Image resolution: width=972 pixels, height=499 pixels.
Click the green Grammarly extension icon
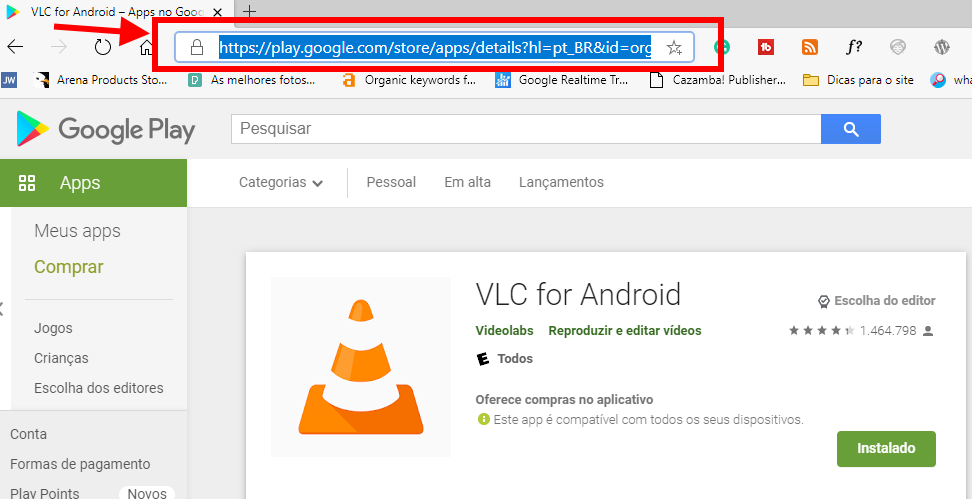pos(721,47)
